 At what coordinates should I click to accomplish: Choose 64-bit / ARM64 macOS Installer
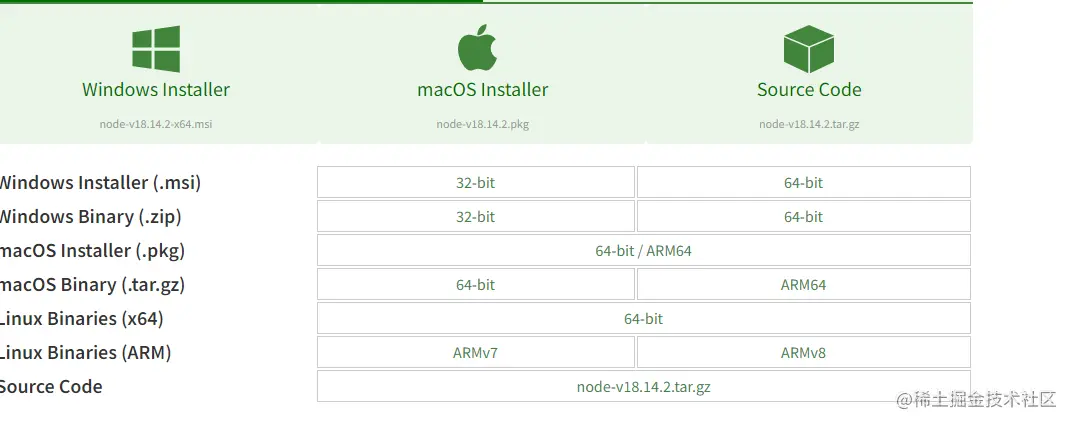point(643,251)
